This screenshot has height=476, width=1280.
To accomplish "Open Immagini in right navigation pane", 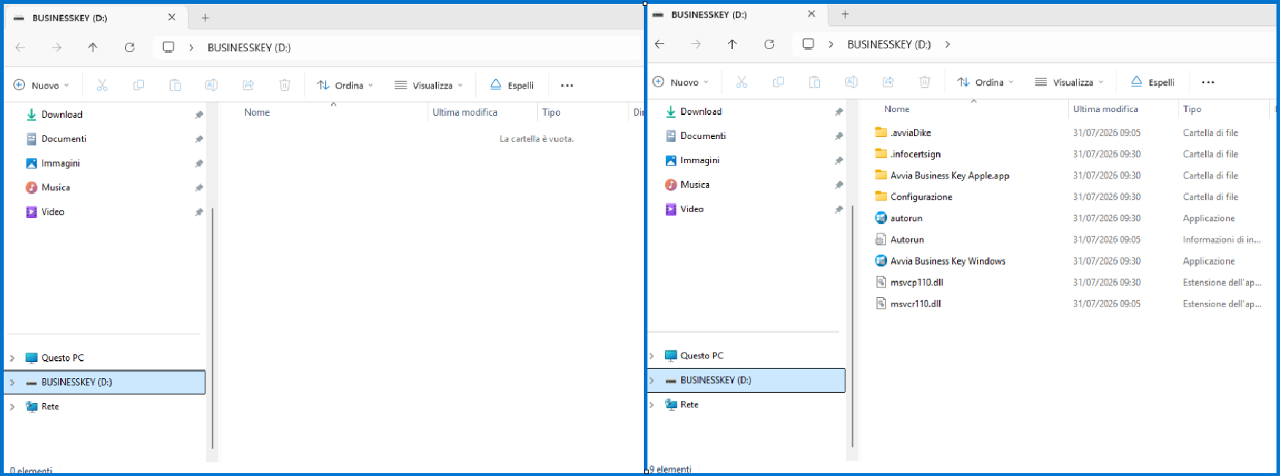I will [x=700, y=160].
